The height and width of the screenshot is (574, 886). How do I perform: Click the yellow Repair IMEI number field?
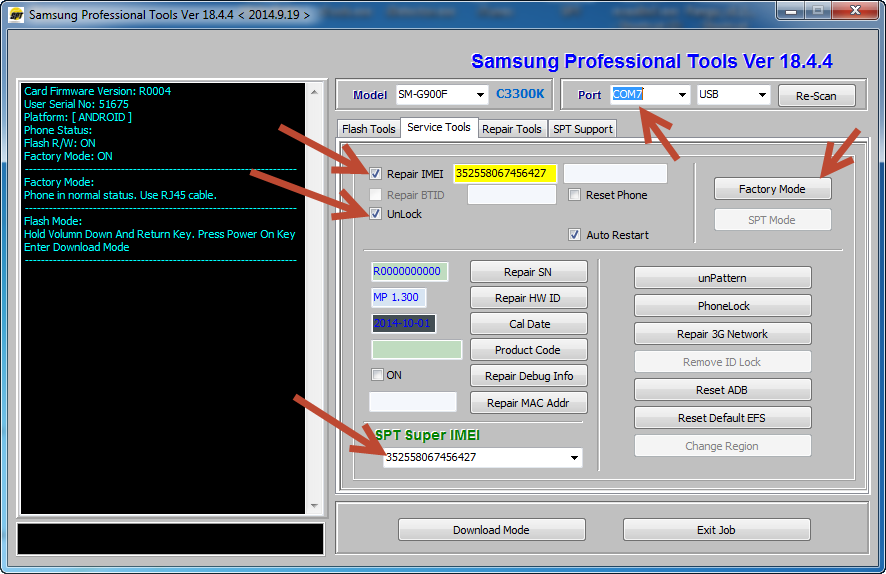(505, 173)
